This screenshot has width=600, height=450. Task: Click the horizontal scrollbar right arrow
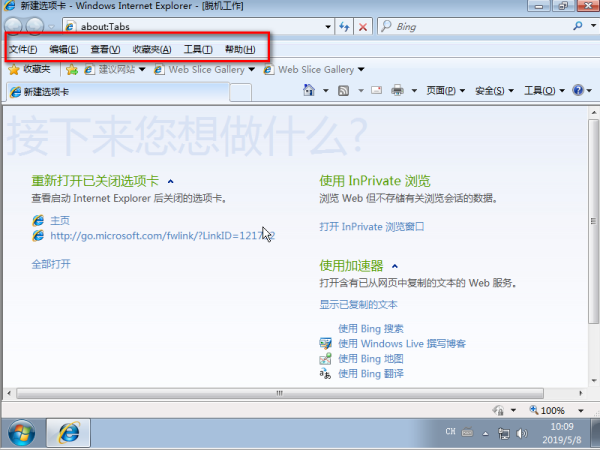pyautogui.click(x=581, y=393)
